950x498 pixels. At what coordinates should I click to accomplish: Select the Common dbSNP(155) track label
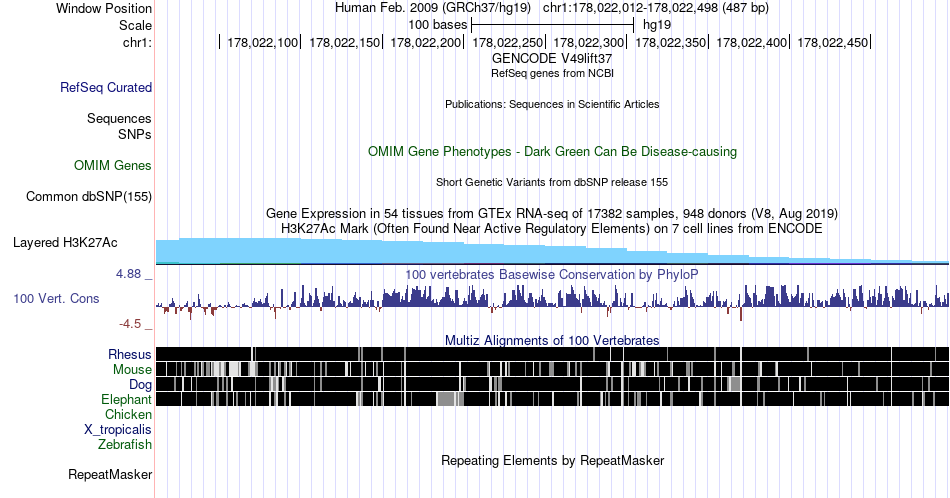point(89,196)
